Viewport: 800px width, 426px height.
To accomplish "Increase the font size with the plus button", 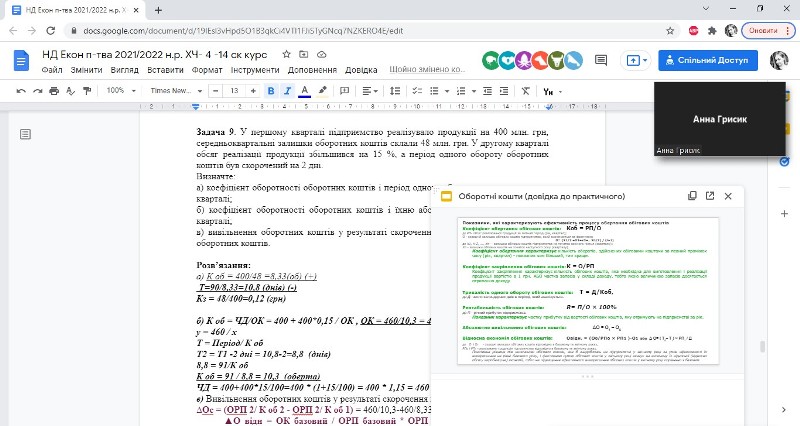I will (x=253, y=91).
